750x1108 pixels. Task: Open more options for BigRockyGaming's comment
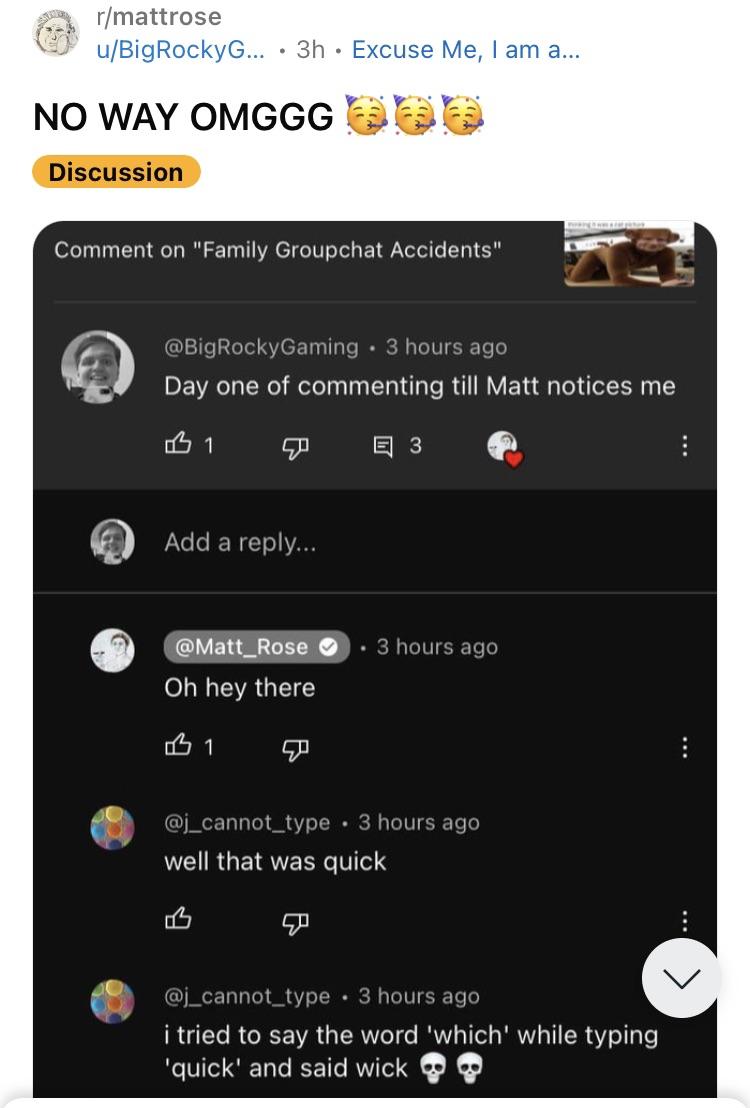[x=684, y=446]
